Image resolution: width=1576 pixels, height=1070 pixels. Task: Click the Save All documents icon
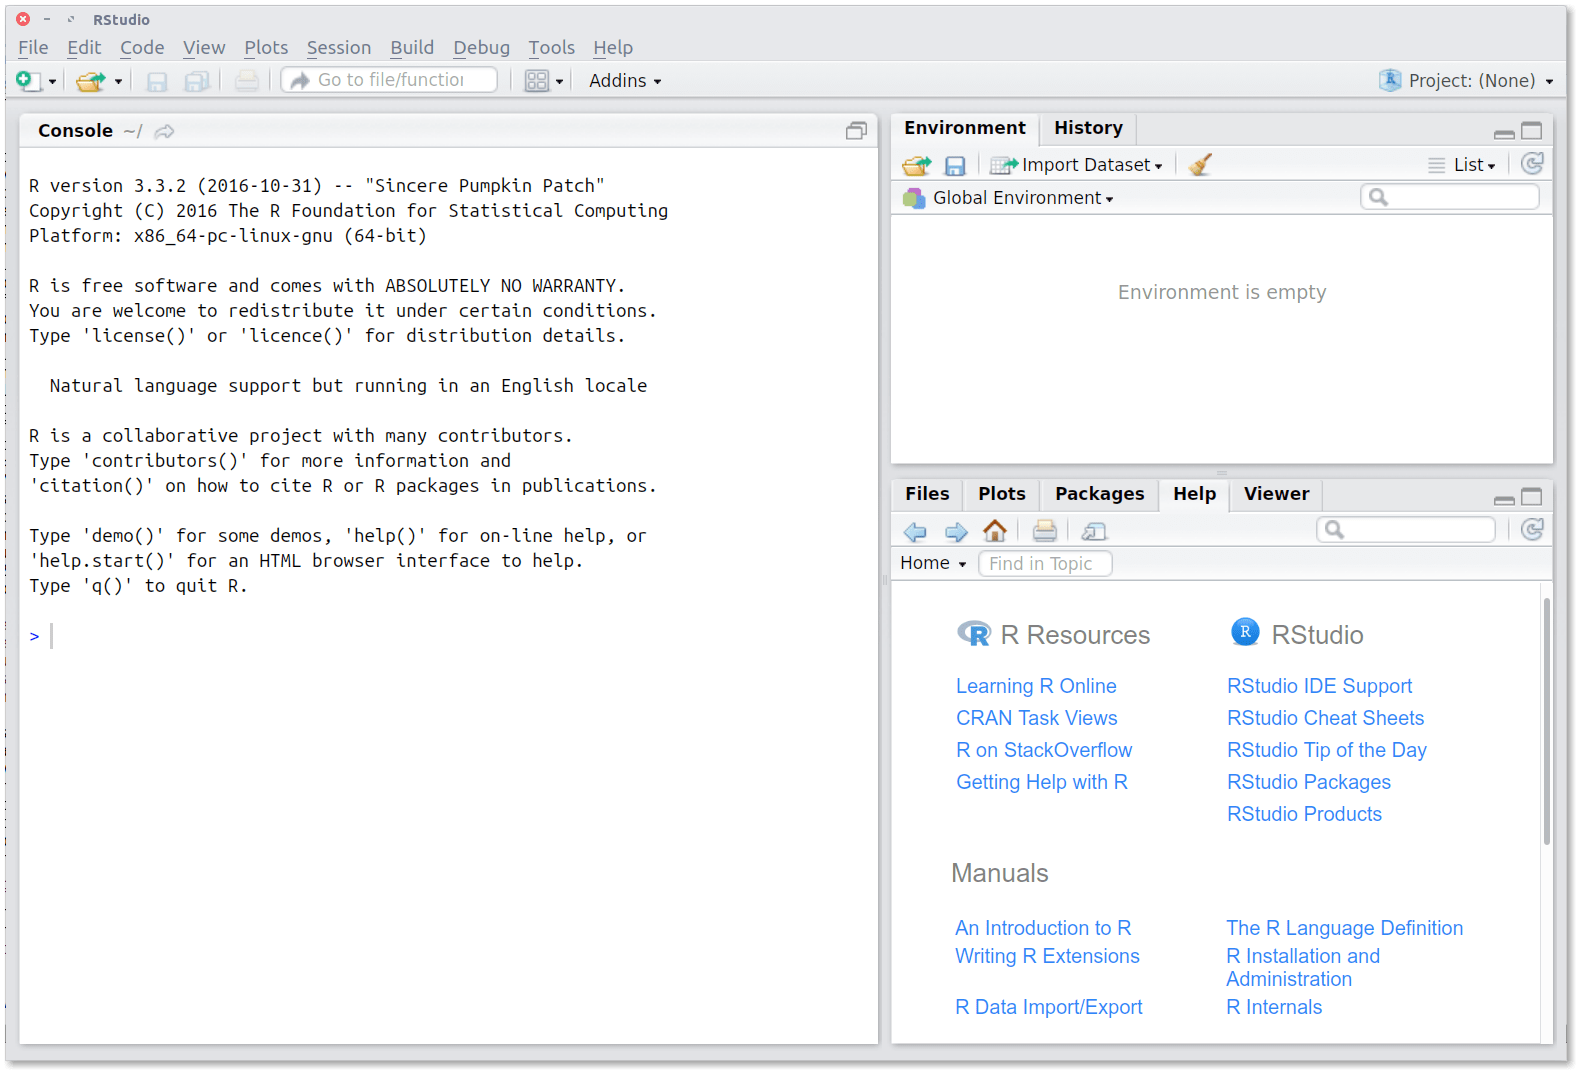[197, 81]
